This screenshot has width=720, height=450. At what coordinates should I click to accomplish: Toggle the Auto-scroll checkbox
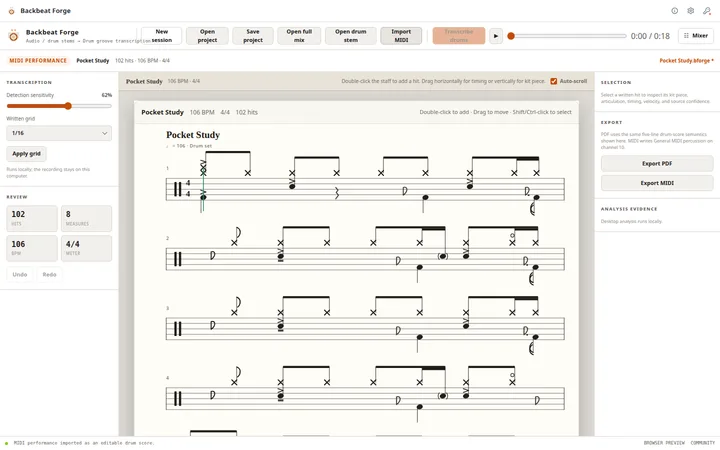(x=554, y=81)
